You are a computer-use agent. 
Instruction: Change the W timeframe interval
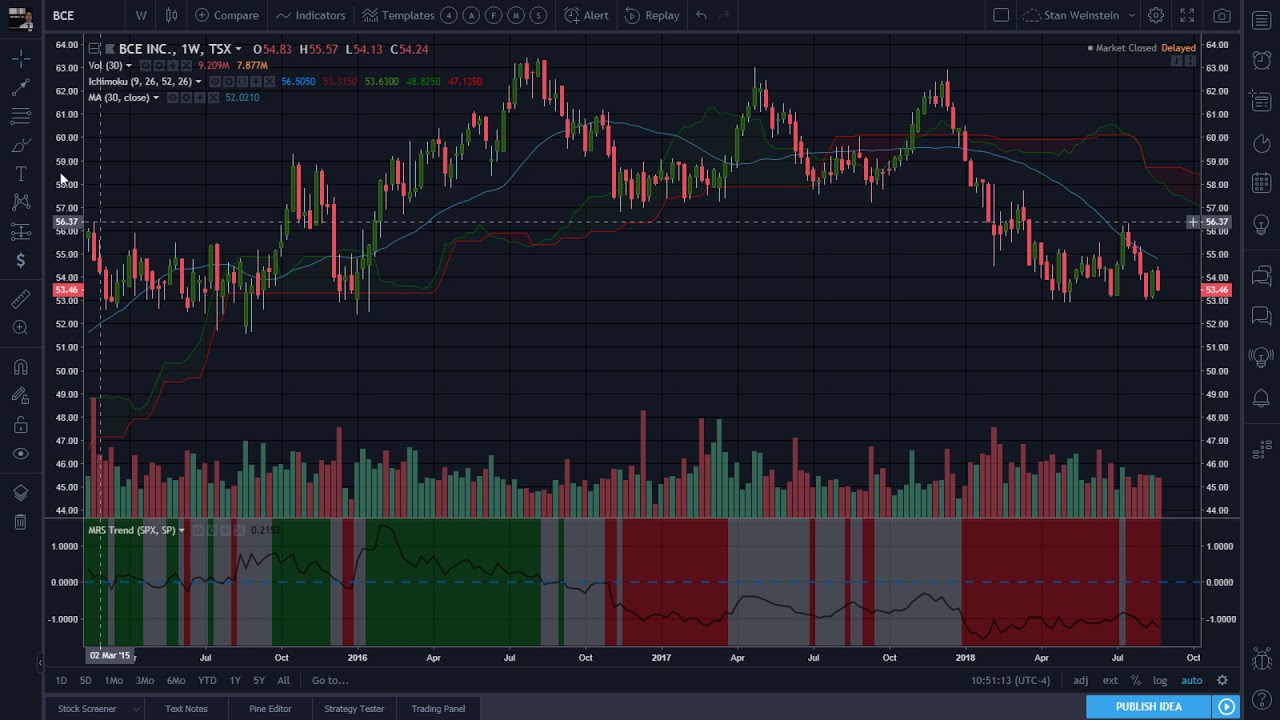coord(141,15)
